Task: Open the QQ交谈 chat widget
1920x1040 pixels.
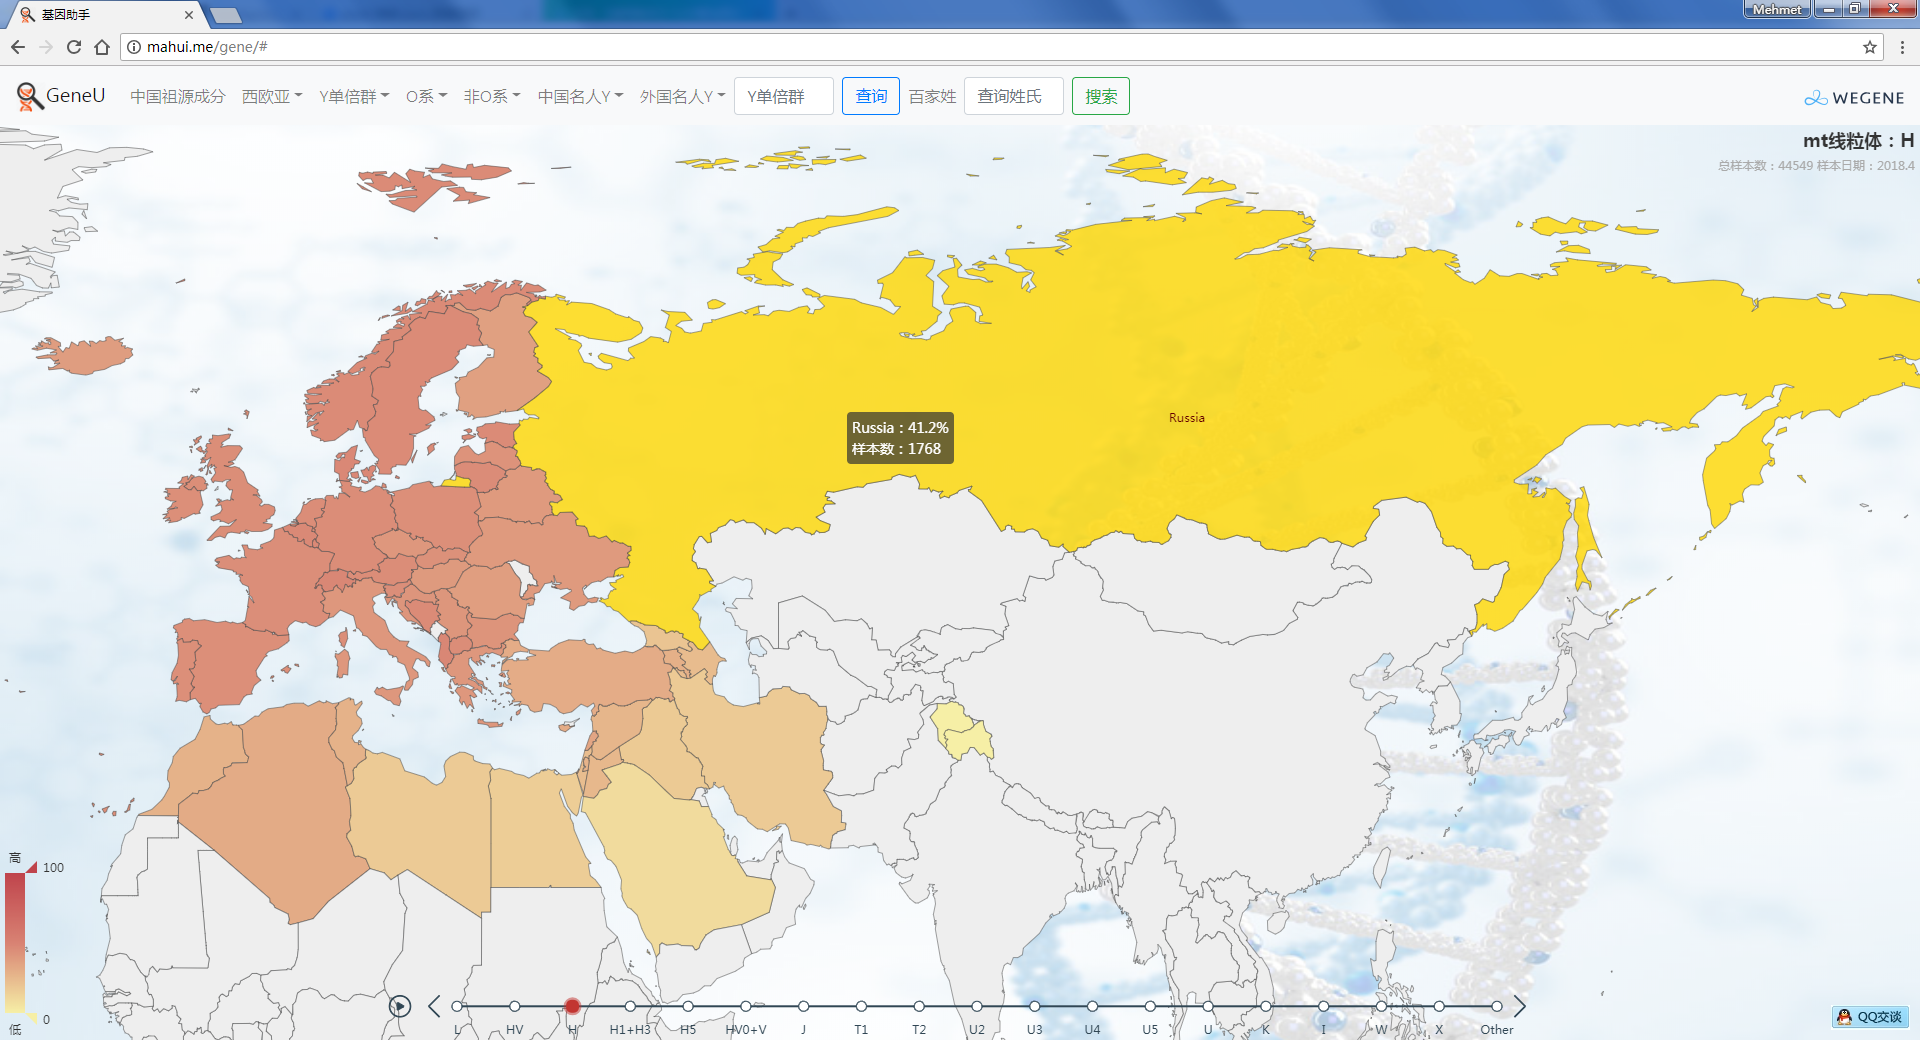Action: [1870, 1017]
